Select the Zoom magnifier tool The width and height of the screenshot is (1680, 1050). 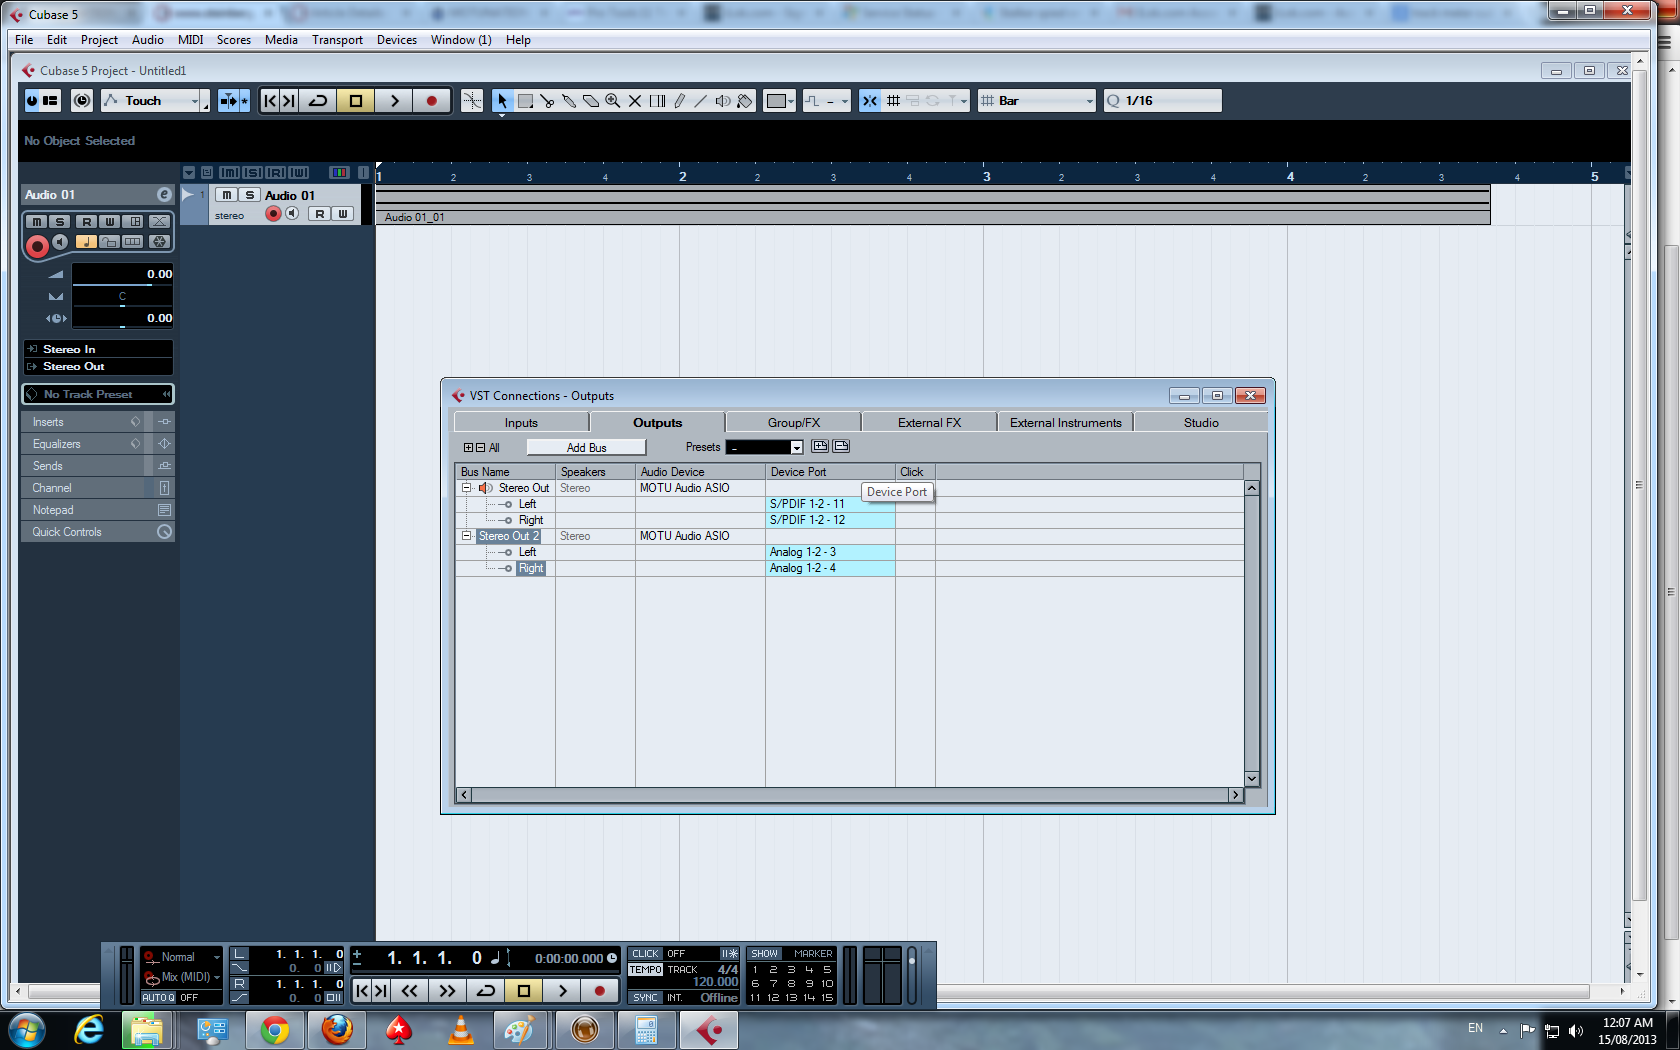613,101
